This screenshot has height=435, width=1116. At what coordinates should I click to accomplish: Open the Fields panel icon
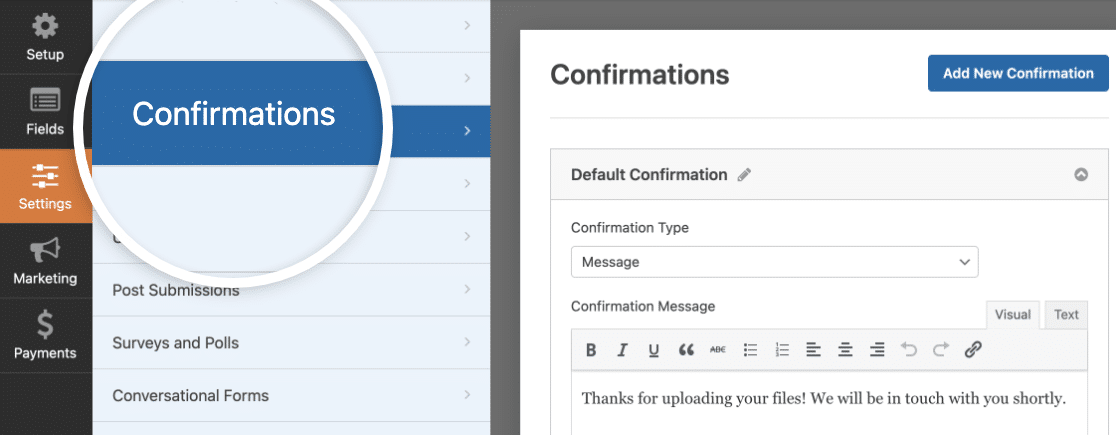[45, 112]
